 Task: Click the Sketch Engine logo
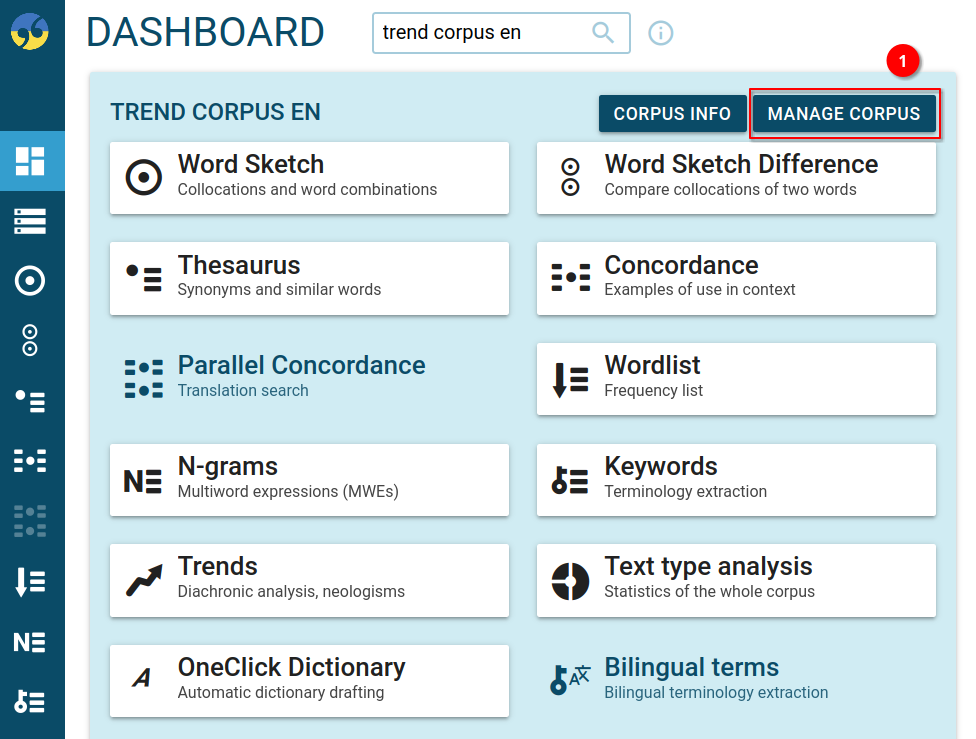(30, 32)
